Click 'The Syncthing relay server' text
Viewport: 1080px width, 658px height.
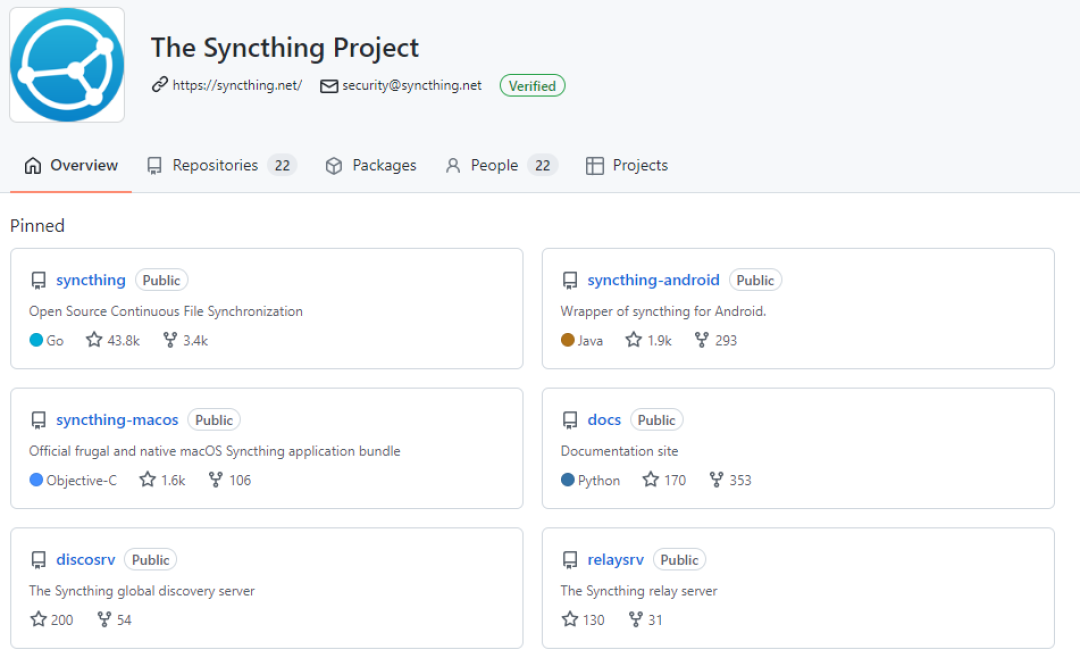(638, 591)
